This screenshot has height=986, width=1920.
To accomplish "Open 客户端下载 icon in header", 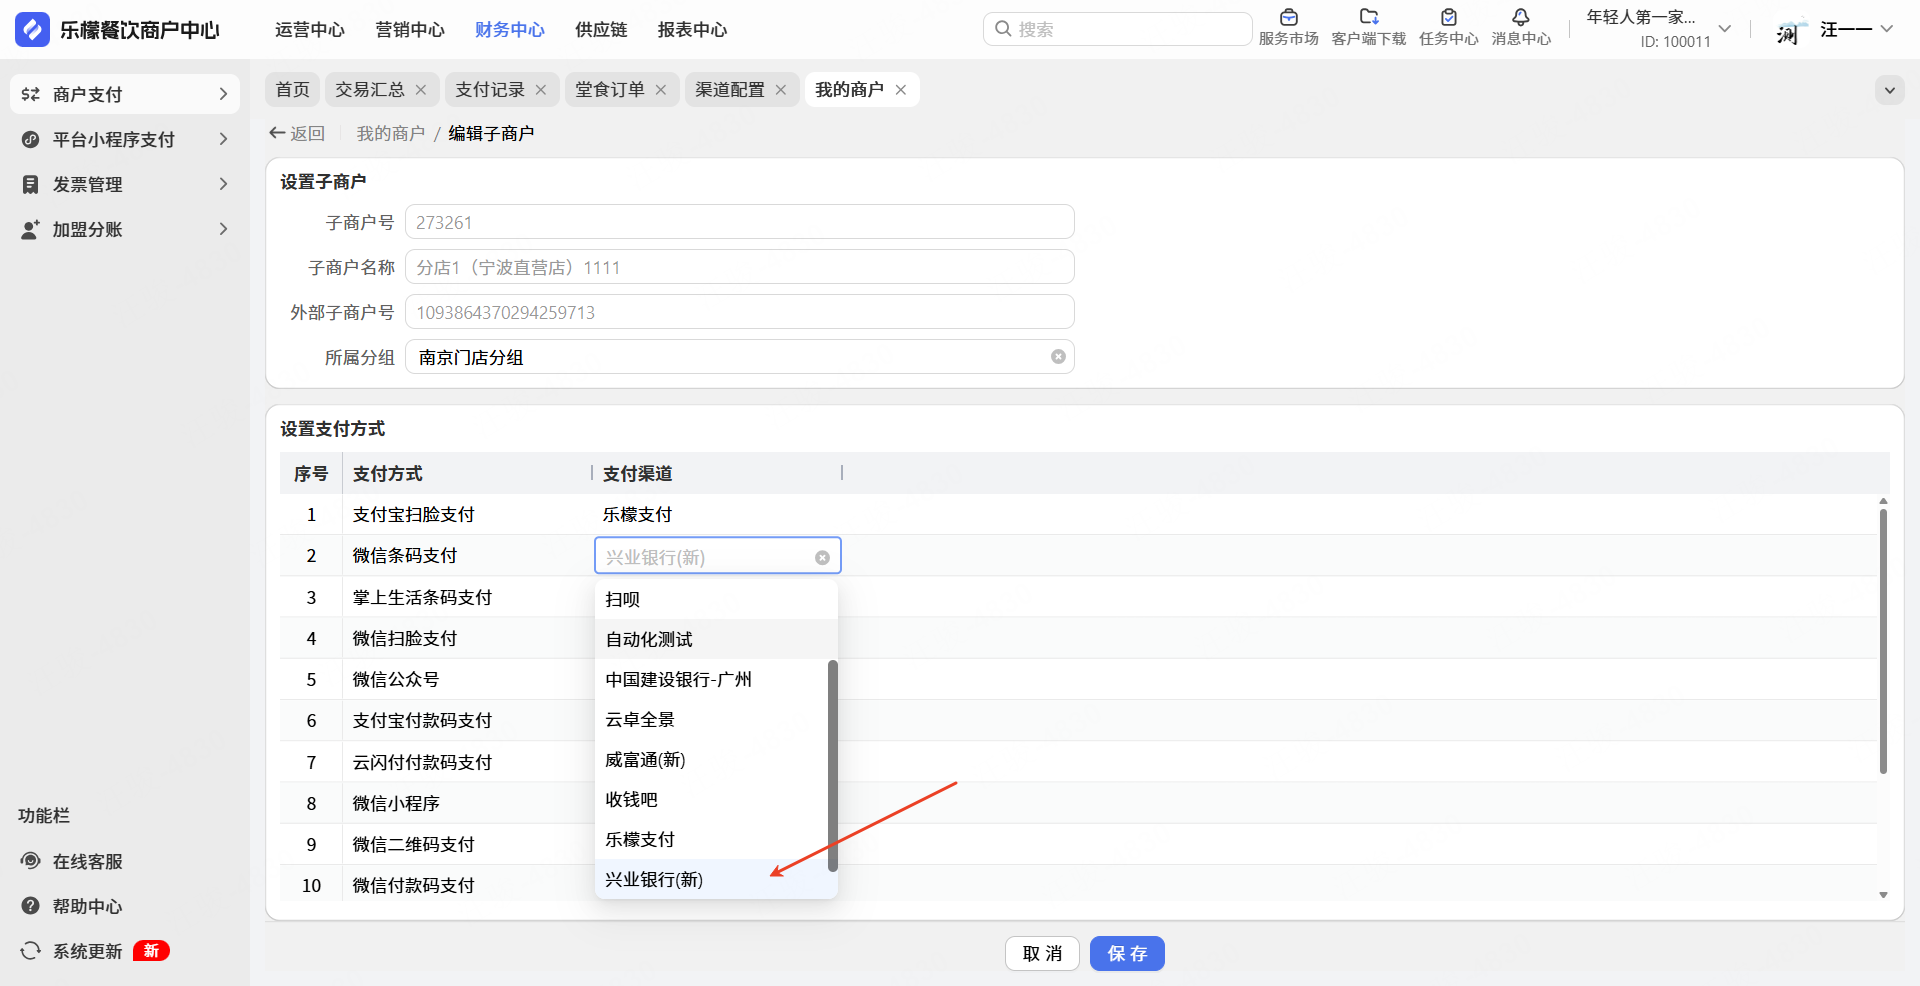I will pos(1369,17).
